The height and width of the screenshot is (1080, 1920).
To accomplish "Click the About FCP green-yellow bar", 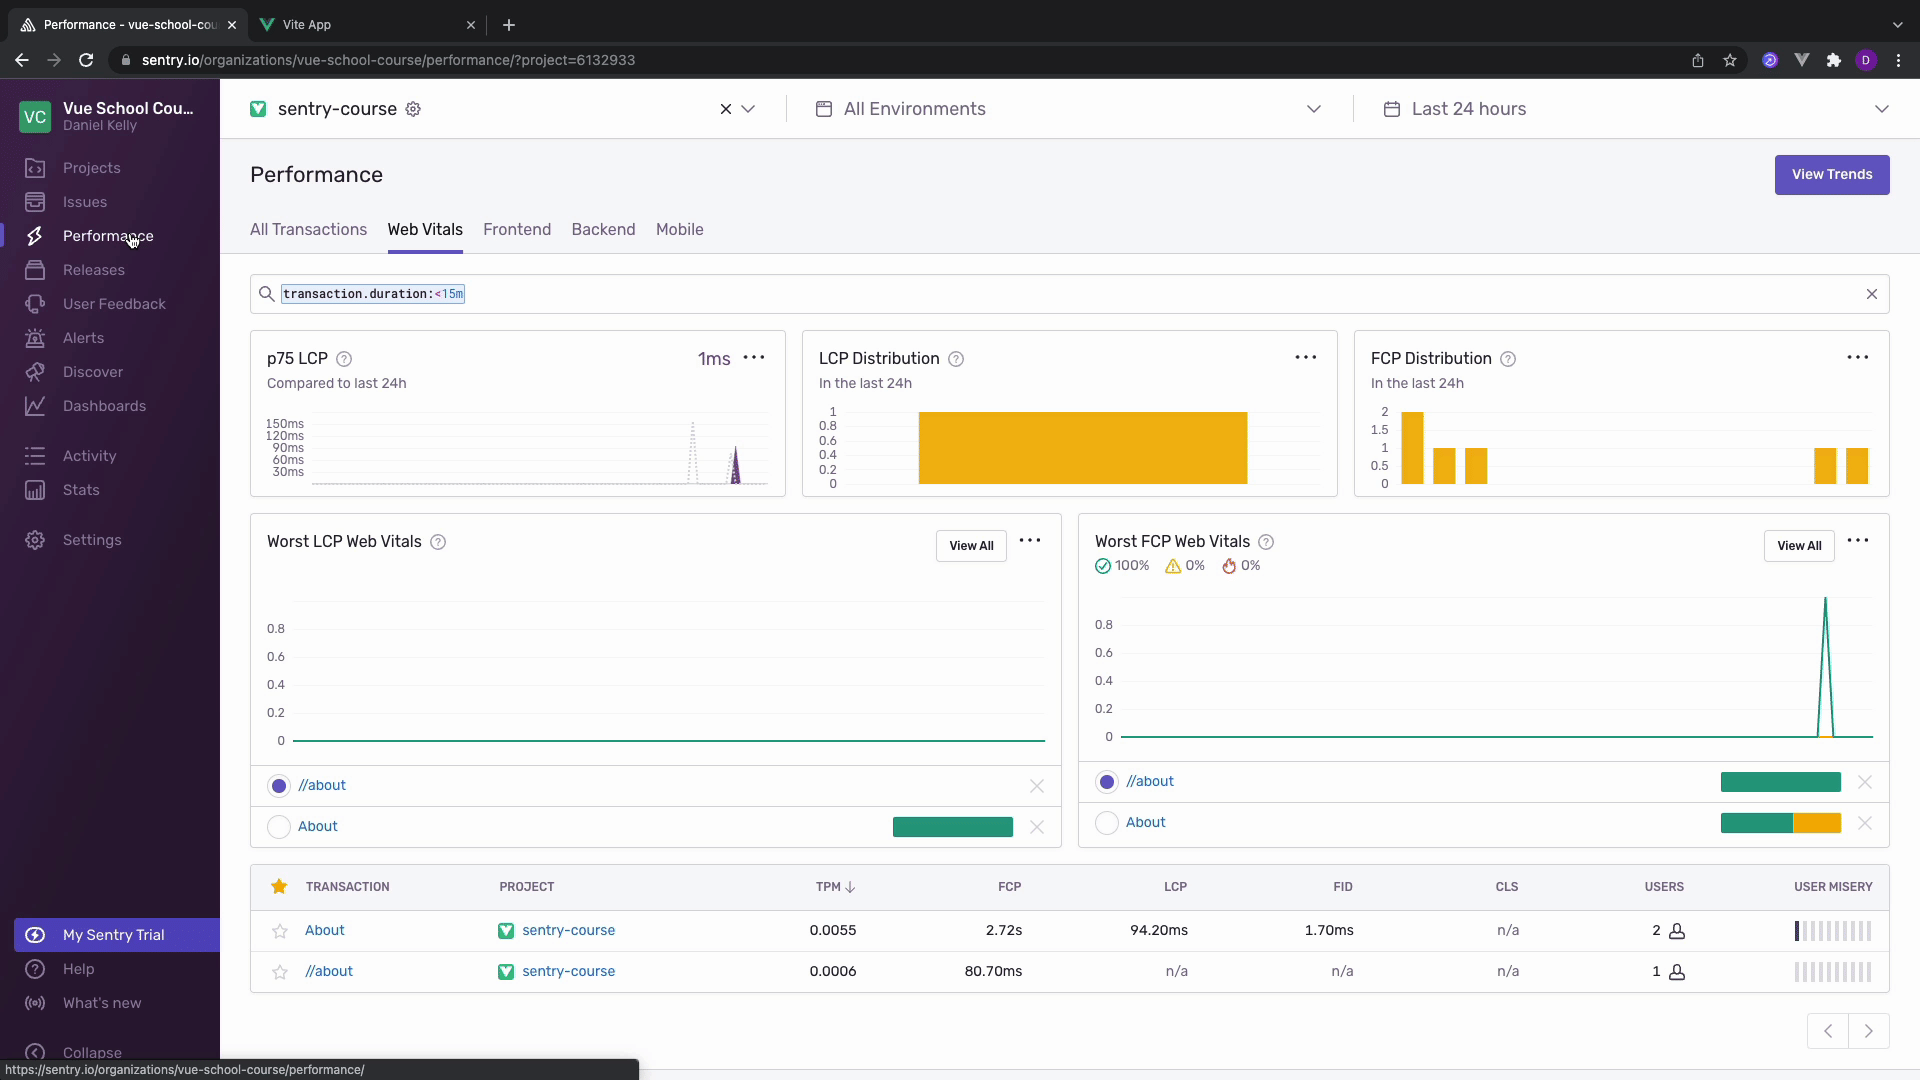I will [x=1780, y=823].
